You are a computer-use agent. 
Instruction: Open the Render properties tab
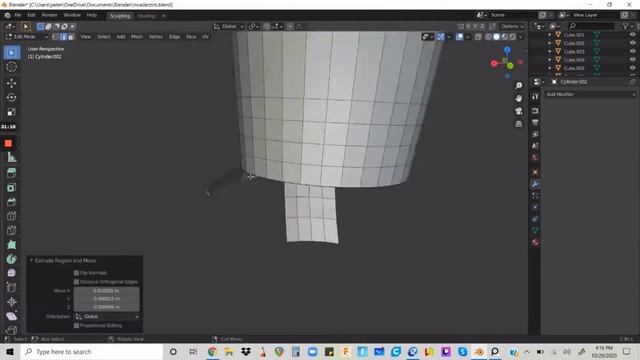point(535,111)
